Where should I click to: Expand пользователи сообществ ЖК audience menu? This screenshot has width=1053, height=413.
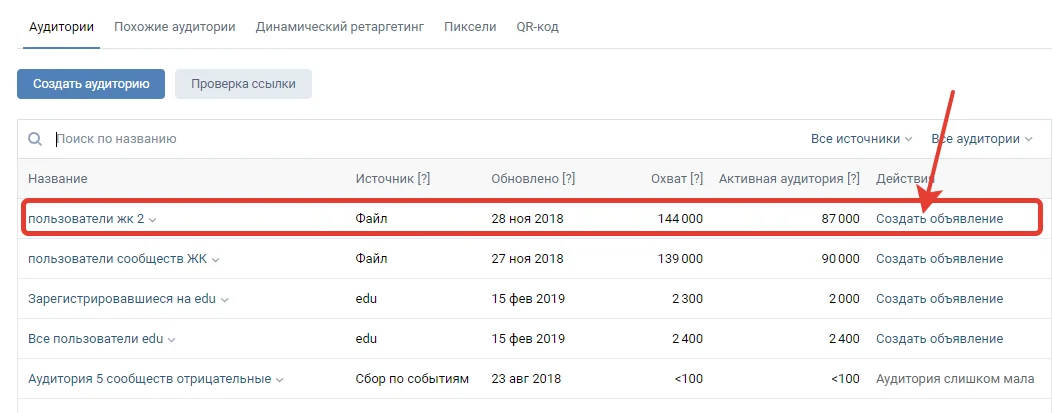[215, 259]
